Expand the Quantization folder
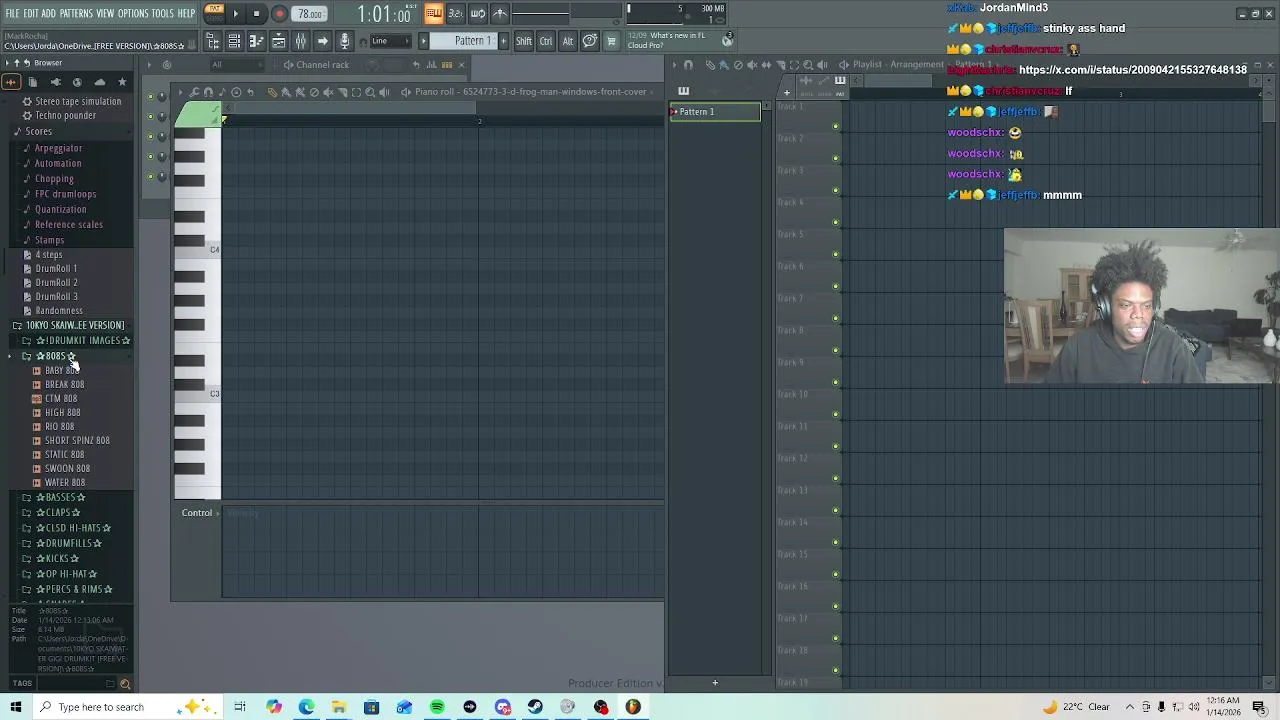Screen dimensions: 1280x720 click(60, 209)
